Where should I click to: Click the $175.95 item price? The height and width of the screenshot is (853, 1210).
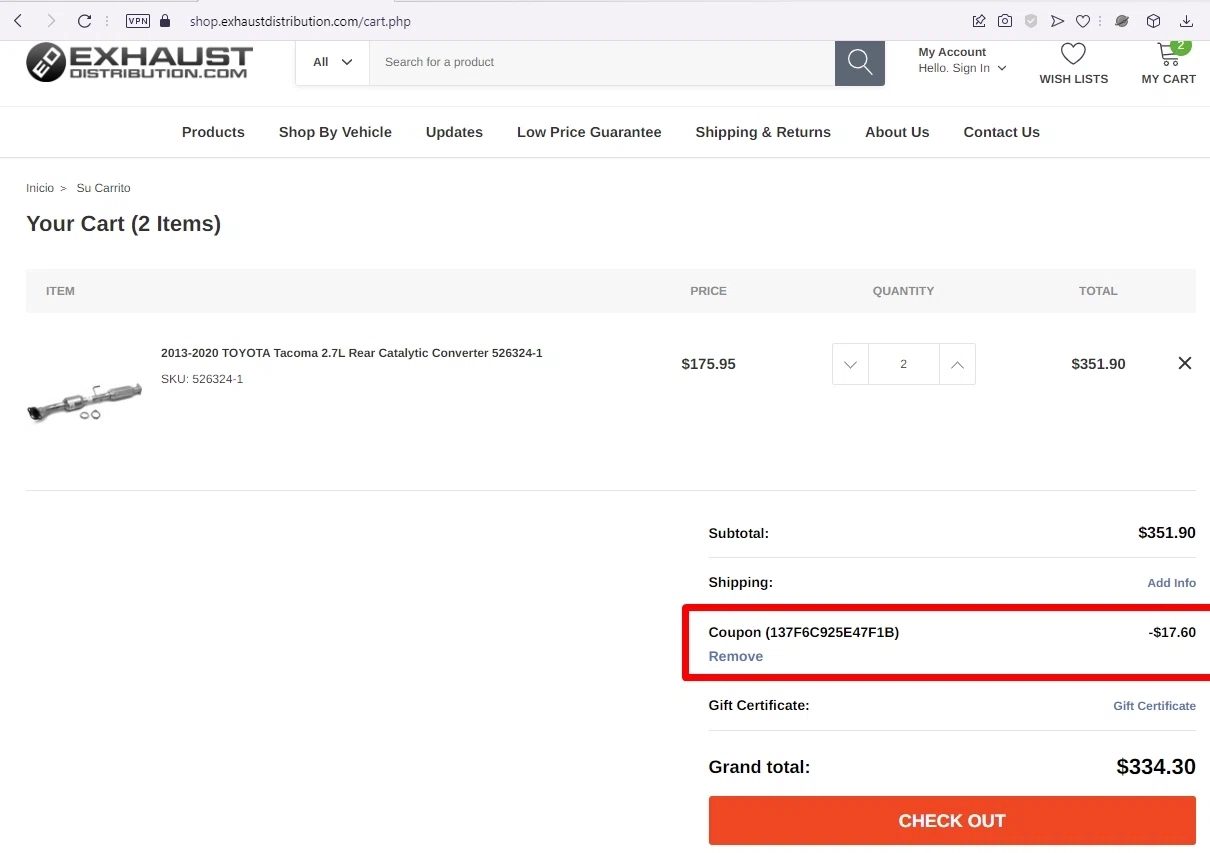708,364
